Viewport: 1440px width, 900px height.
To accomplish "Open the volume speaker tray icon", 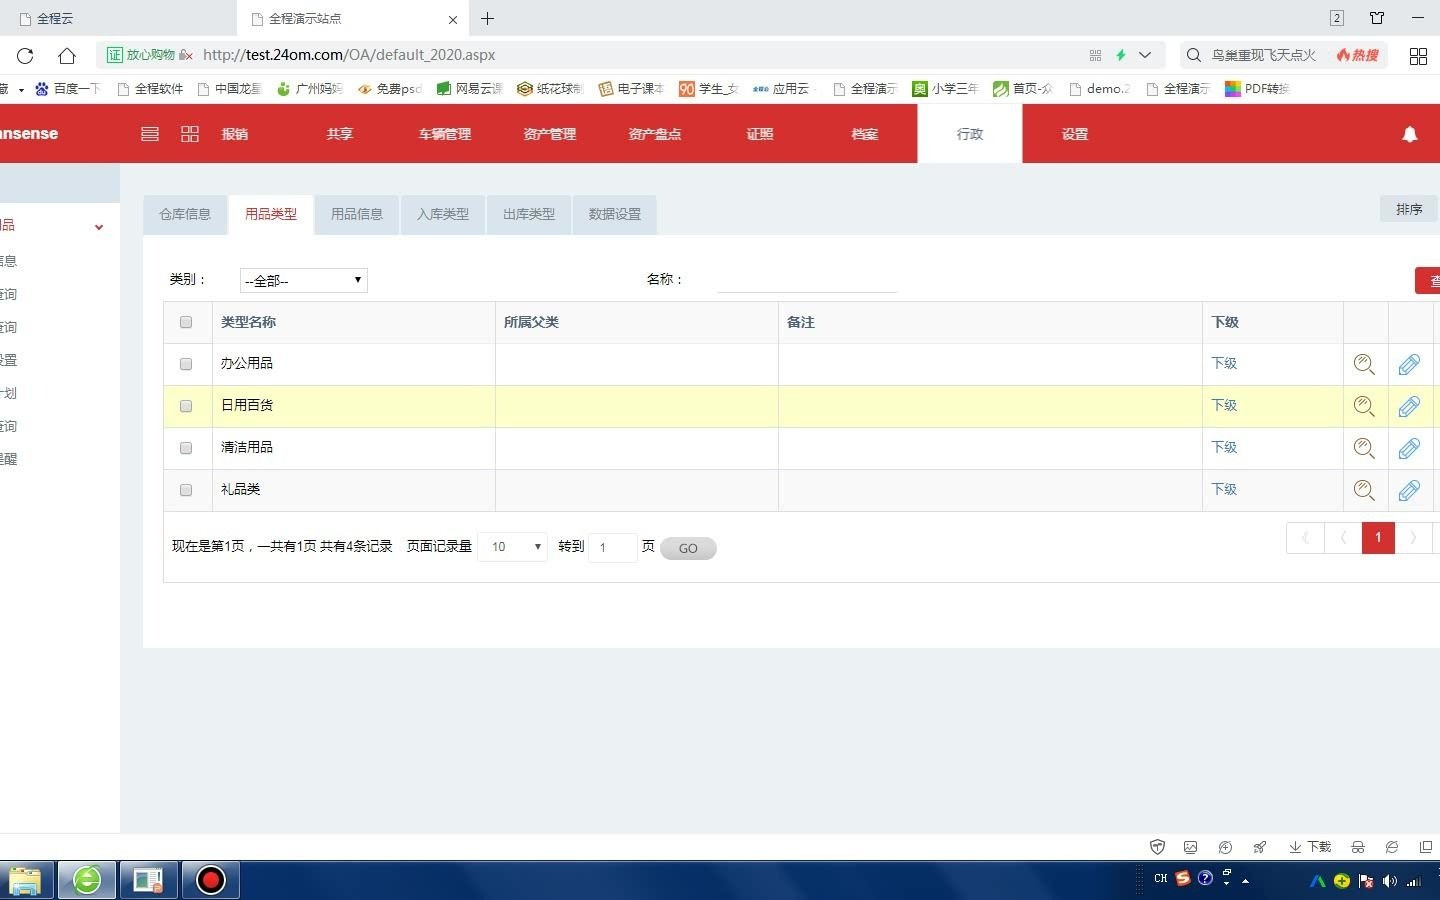I will tap(1389, 881).
